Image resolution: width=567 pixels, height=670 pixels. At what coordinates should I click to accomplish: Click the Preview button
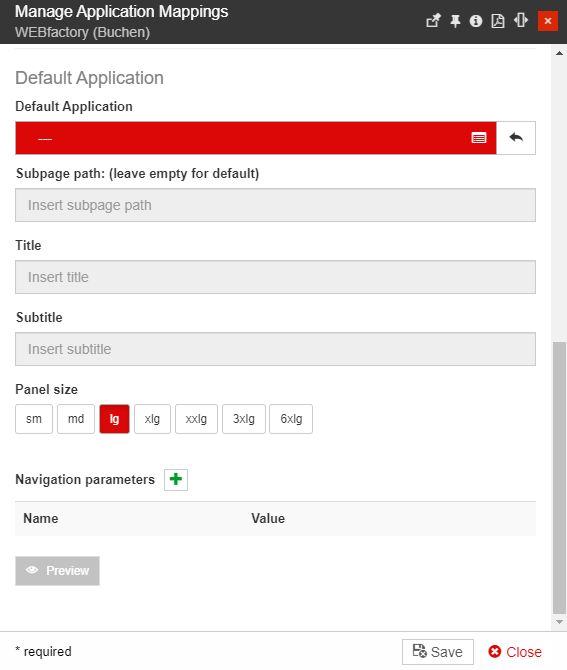tap(57, 571)
